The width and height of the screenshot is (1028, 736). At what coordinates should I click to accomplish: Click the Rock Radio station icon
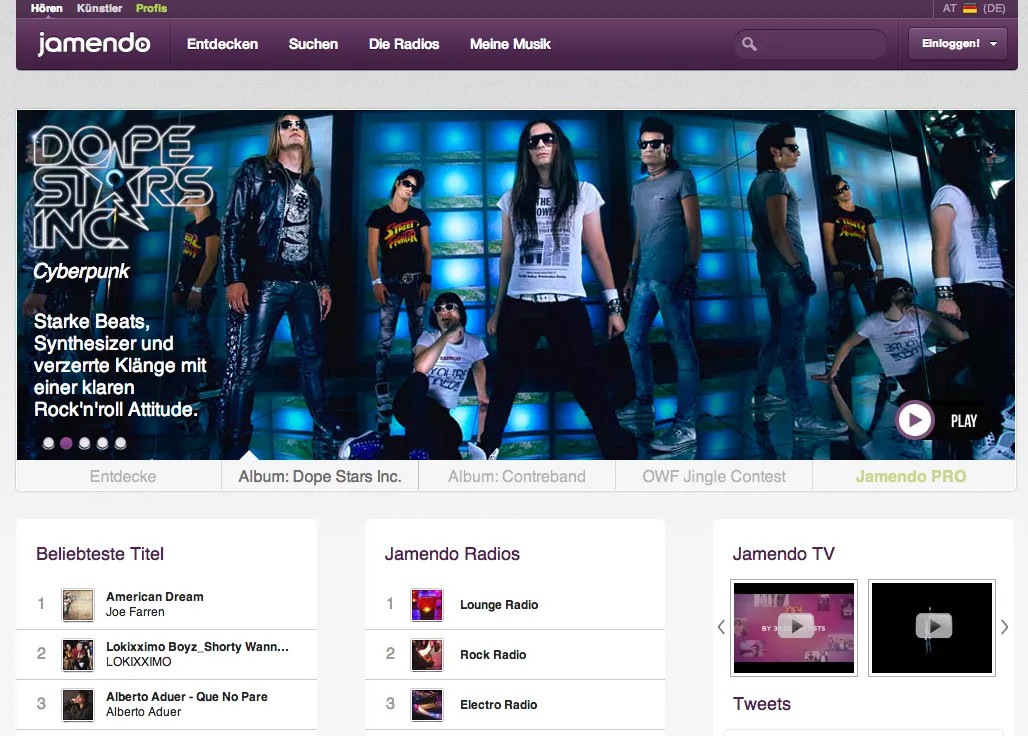[427, 654]
